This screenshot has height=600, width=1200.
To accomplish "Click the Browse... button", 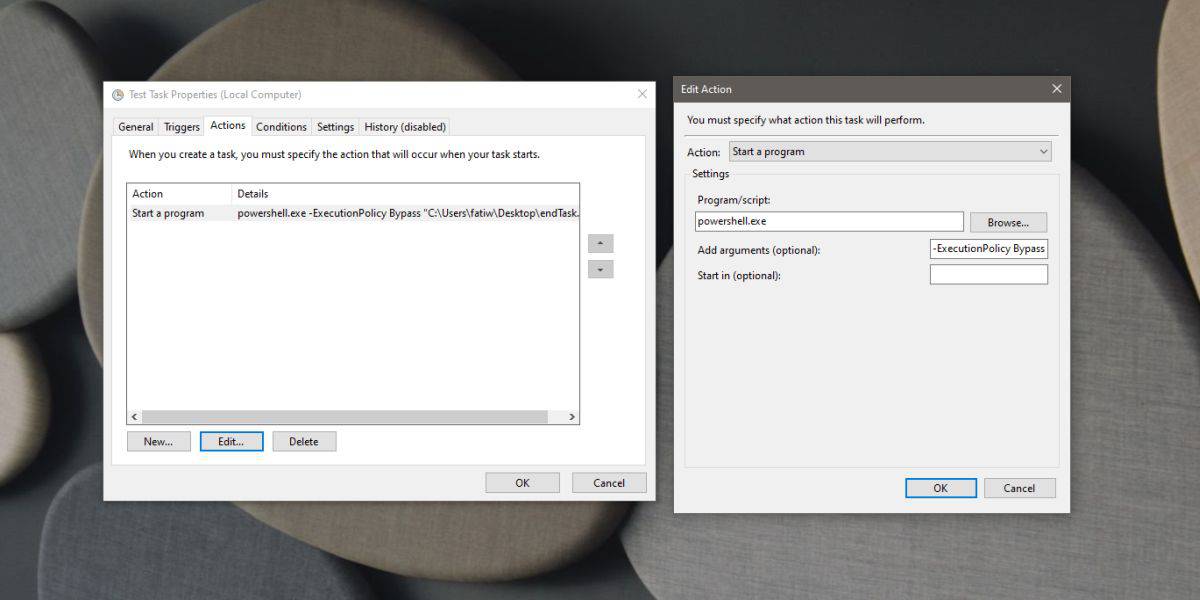I will tap(1008, 222).
